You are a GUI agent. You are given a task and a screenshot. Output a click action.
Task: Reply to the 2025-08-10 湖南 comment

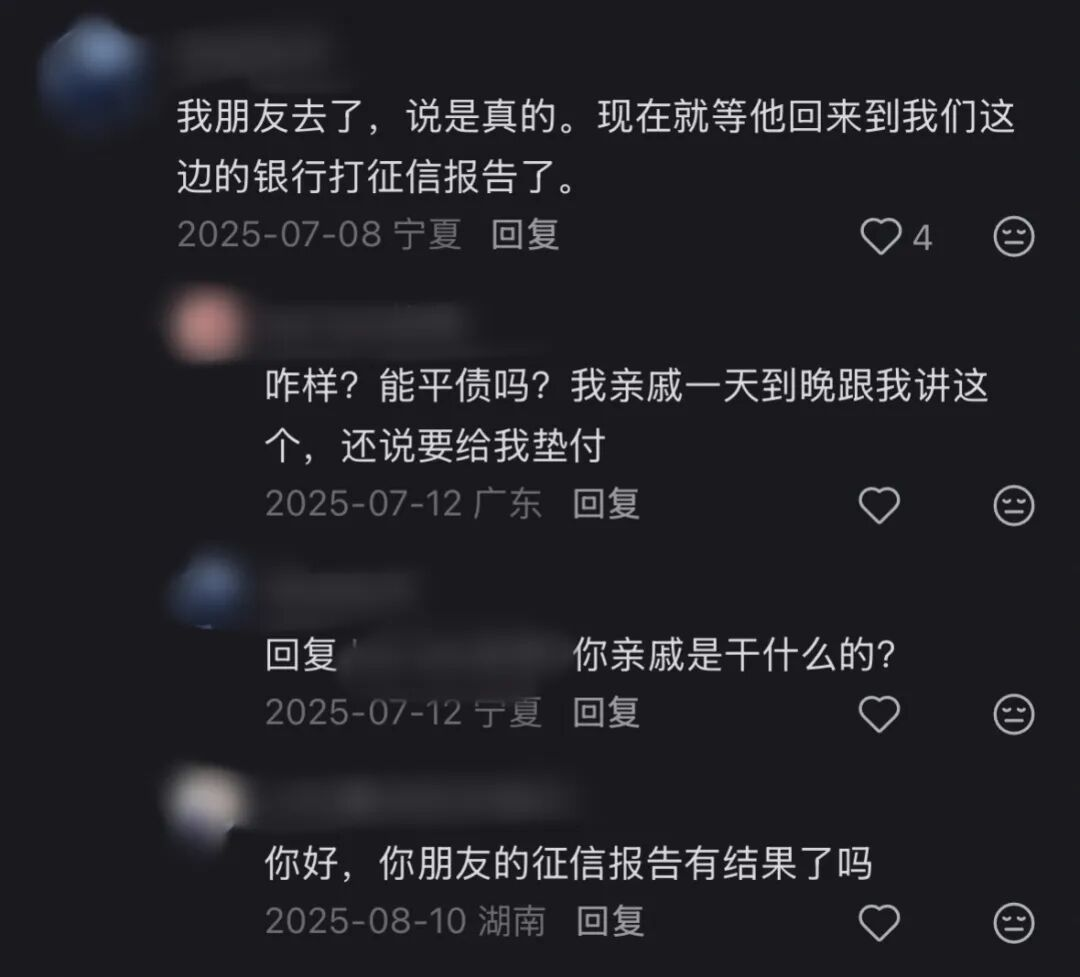pos(610,921)
